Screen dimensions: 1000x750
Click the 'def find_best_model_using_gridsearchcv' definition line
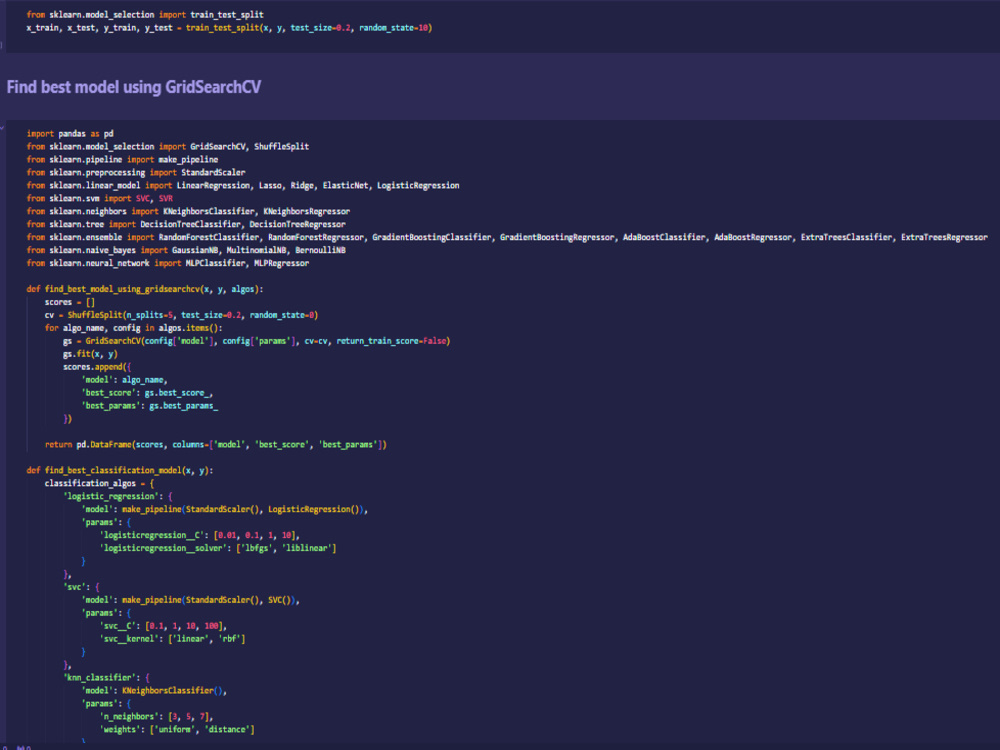tap(145, 290)
